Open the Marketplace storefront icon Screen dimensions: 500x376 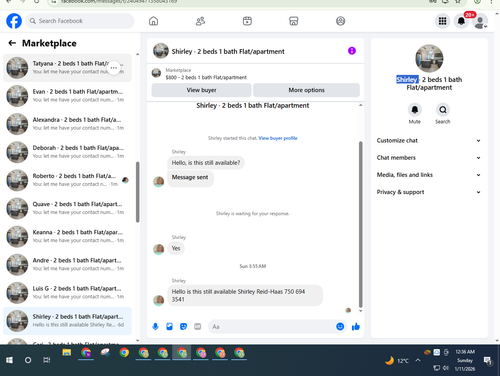(x=294, y=21)
